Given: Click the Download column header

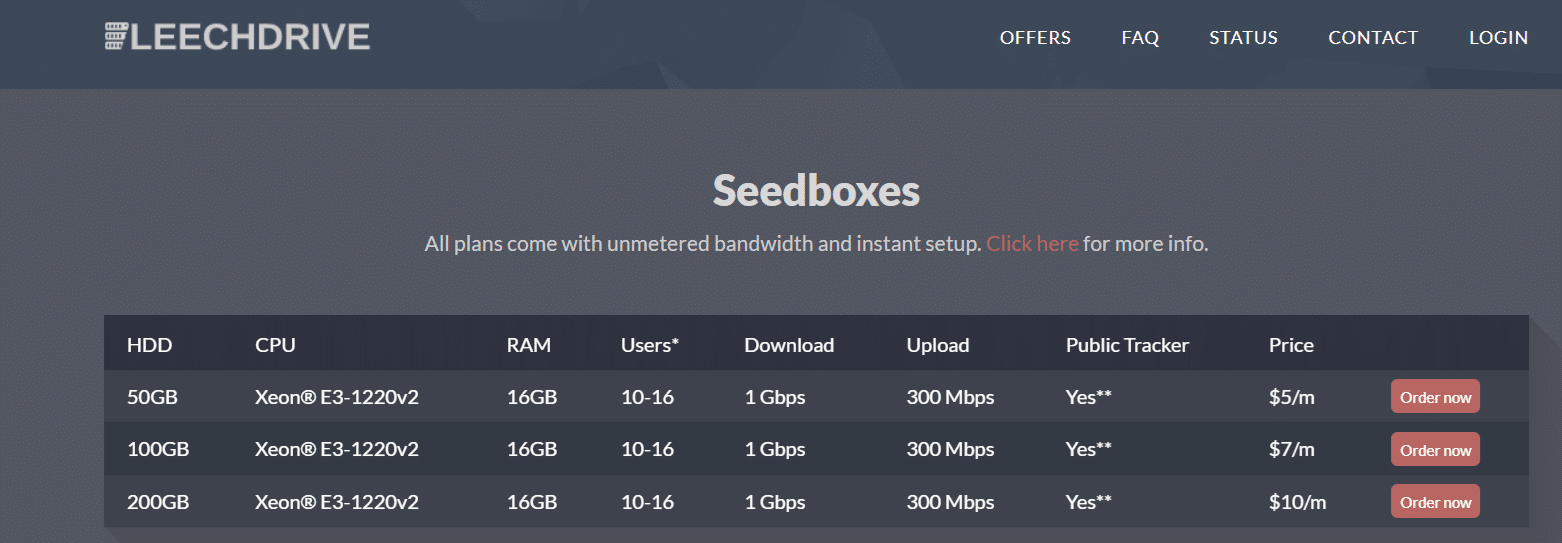Looking at the screenshot, I should (x=789, y=345).
